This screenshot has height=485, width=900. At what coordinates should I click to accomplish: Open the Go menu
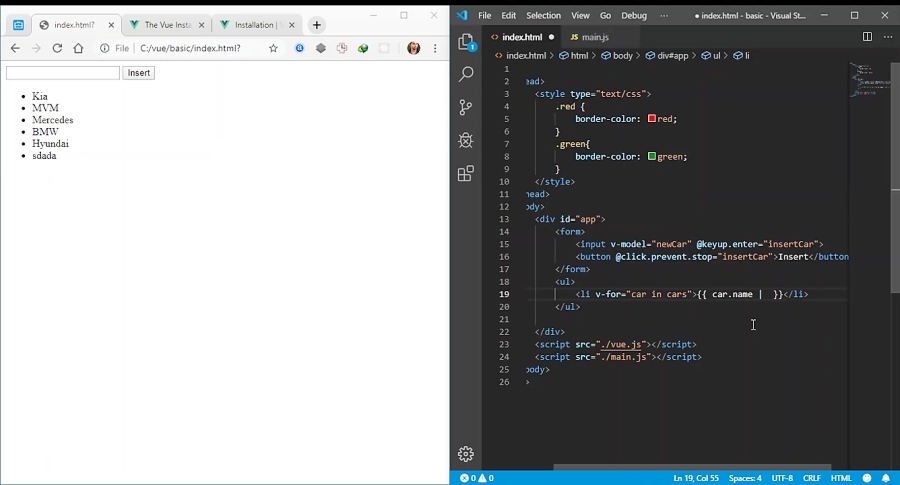[606, 15]
